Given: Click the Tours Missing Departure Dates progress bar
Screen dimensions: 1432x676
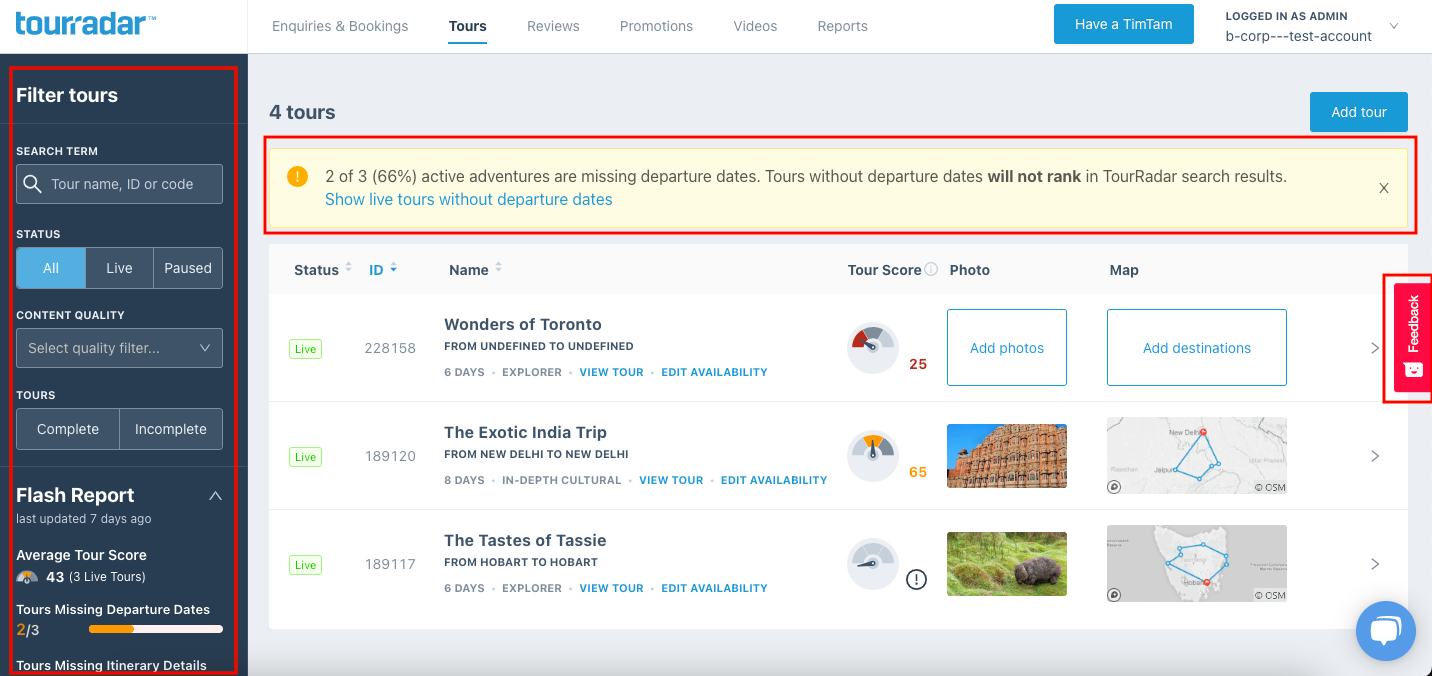Looking at the screenshot, I should coord(155,629).
